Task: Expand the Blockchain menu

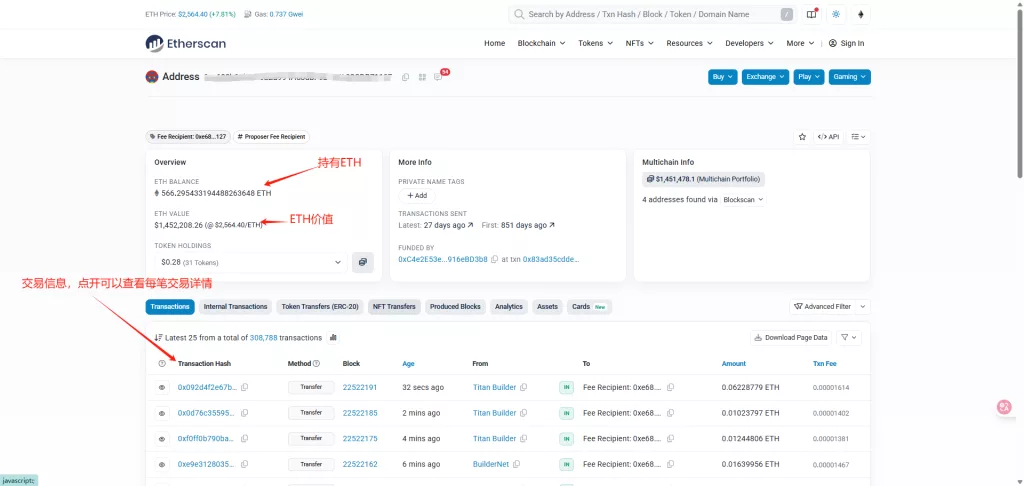Action: pos(541,43)
